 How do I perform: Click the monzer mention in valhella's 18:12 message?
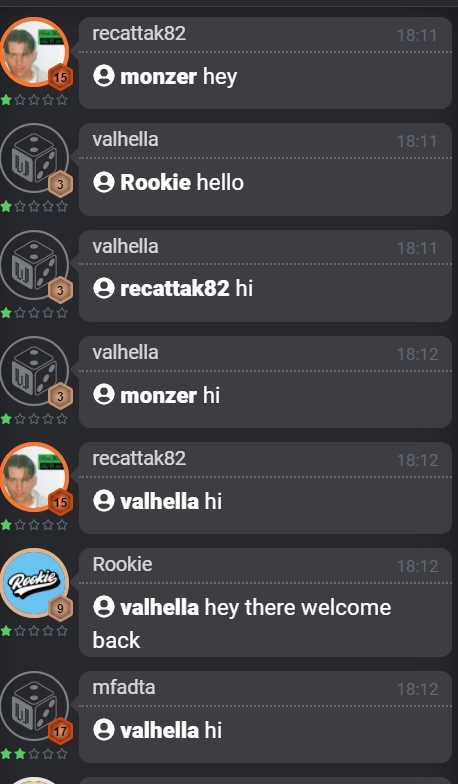[158, 396]
